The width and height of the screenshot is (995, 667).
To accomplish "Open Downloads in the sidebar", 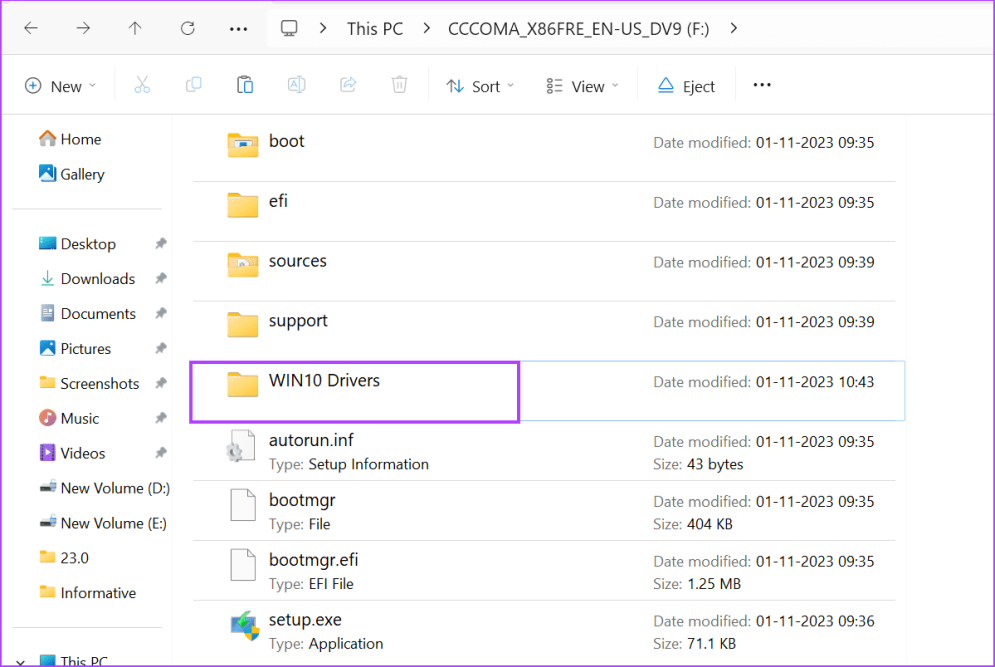I will (97, 279).
